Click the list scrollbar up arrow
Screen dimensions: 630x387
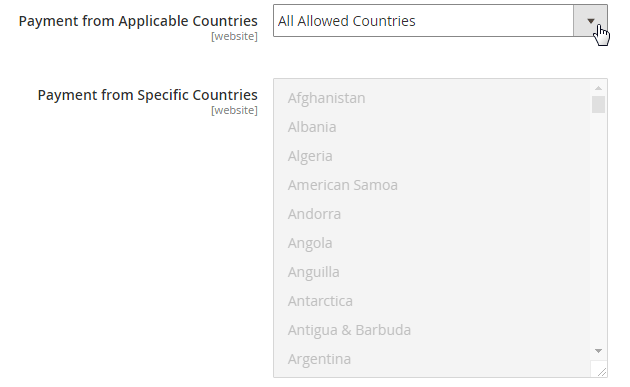click(x=598, y=88)
